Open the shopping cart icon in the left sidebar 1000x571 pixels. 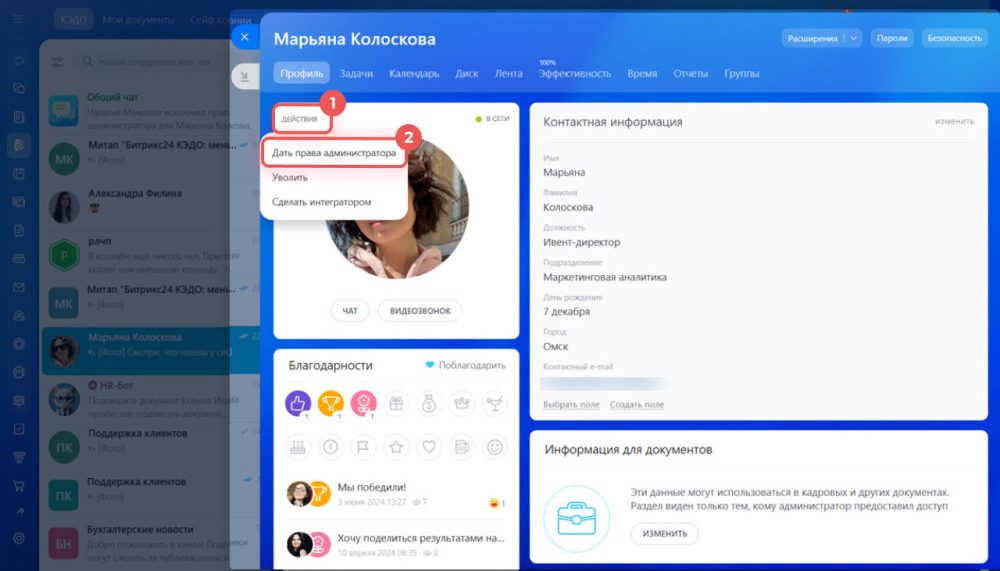(x=18, y=486)
